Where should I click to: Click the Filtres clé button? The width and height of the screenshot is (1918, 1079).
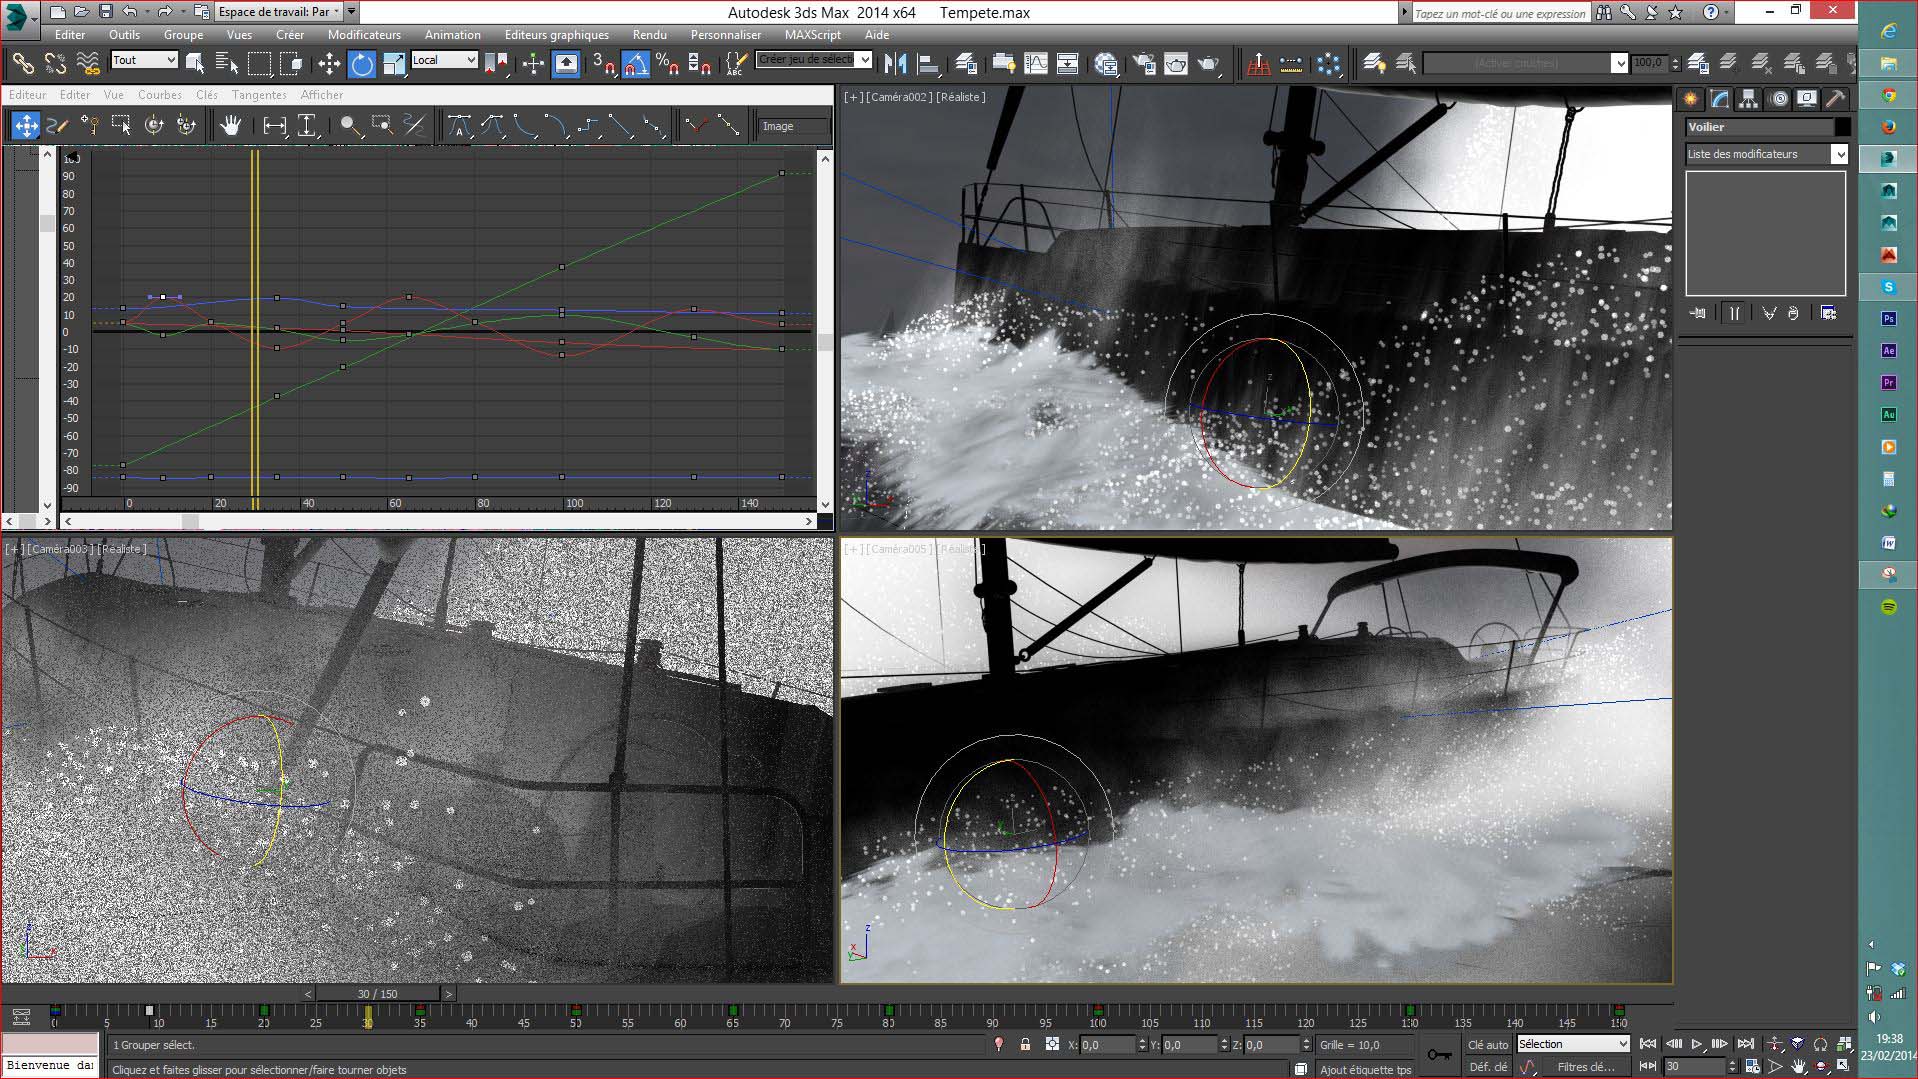pos(1585,1067)
